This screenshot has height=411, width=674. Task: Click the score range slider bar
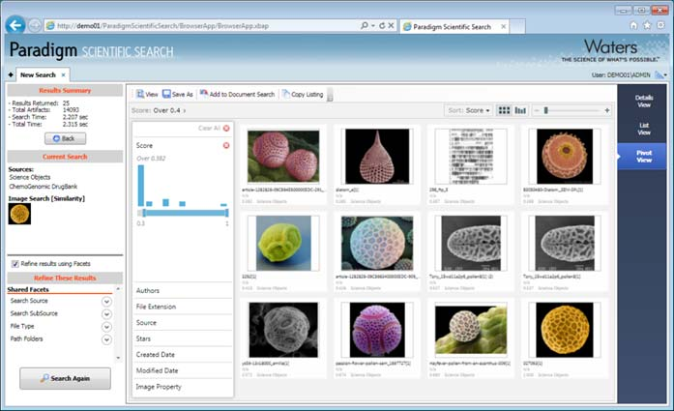(x=185, y=213)
